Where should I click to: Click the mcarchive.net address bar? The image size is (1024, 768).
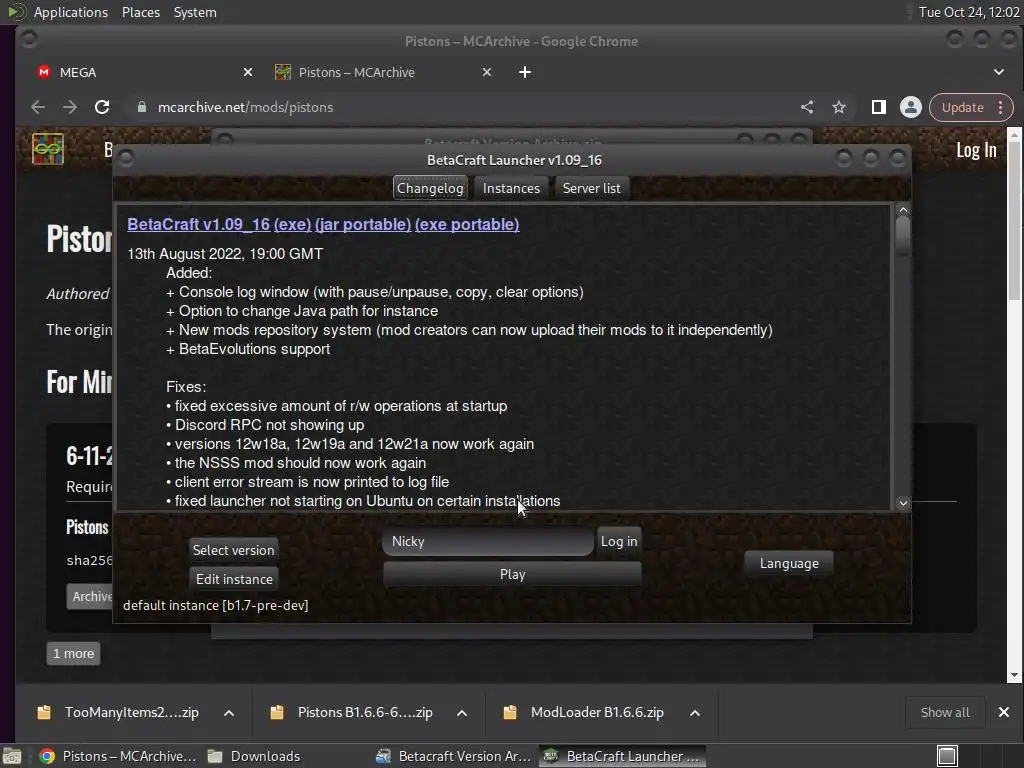[x=457, y=107]
